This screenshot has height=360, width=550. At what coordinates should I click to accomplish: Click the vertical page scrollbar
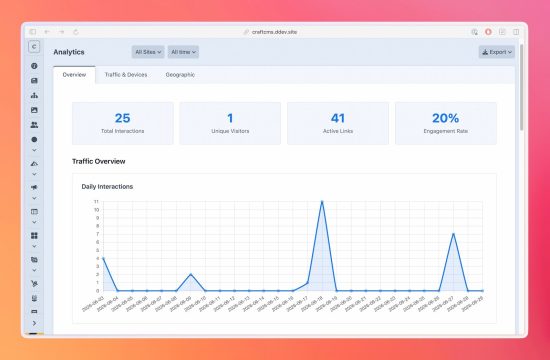click(521, 87)
